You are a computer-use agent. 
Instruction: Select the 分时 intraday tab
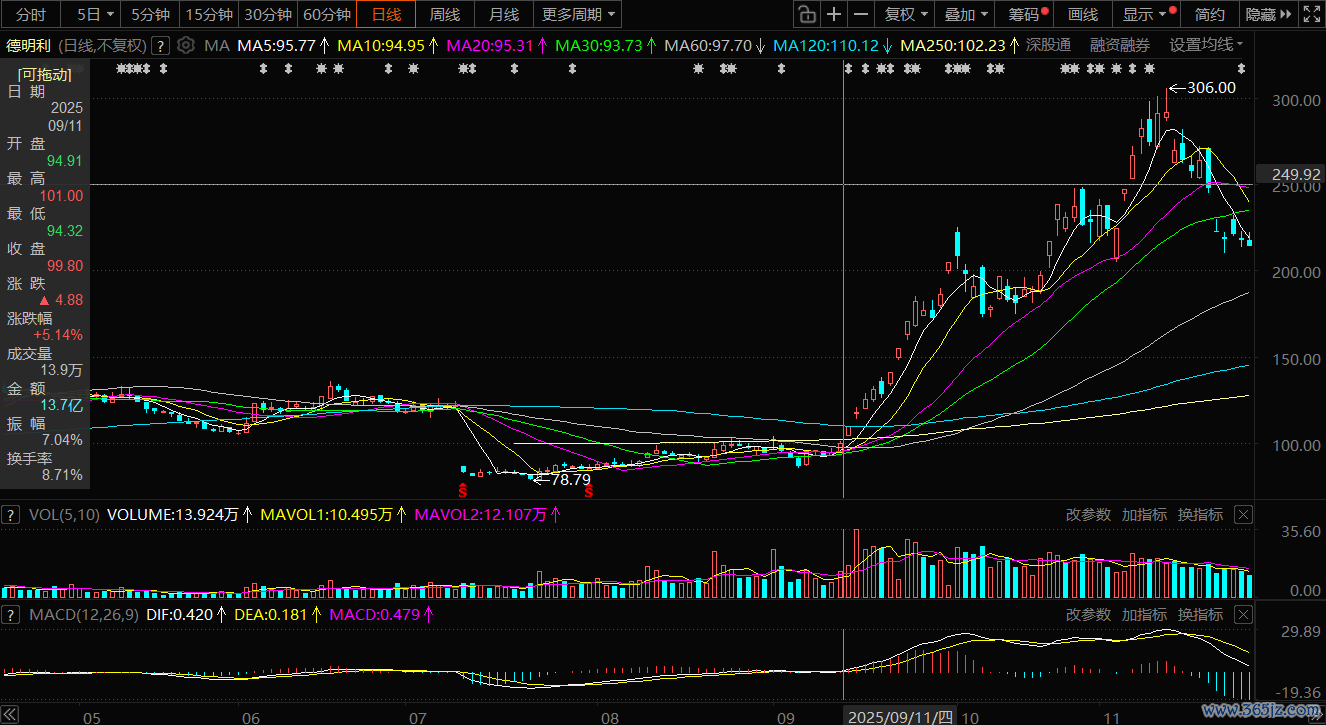(31, 14)
